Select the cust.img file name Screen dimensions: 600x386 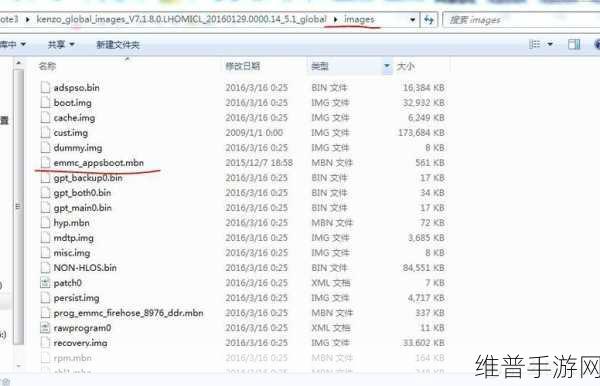(x=71, y=133)
